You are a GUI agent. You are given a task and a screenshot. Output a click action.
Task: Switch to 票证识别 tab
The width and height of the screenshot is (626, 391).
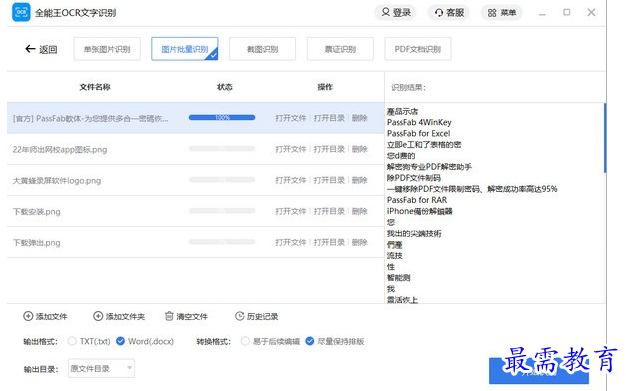click(x=340, y=49)
